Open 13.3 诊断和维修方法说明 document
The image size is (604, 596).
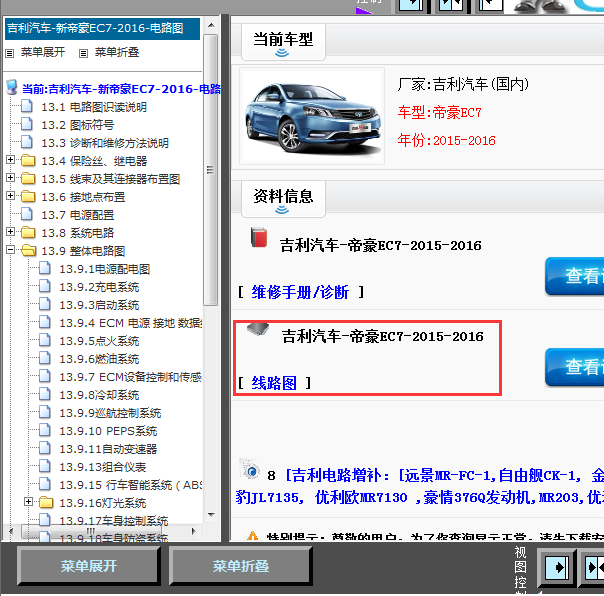tap(105, 143)
